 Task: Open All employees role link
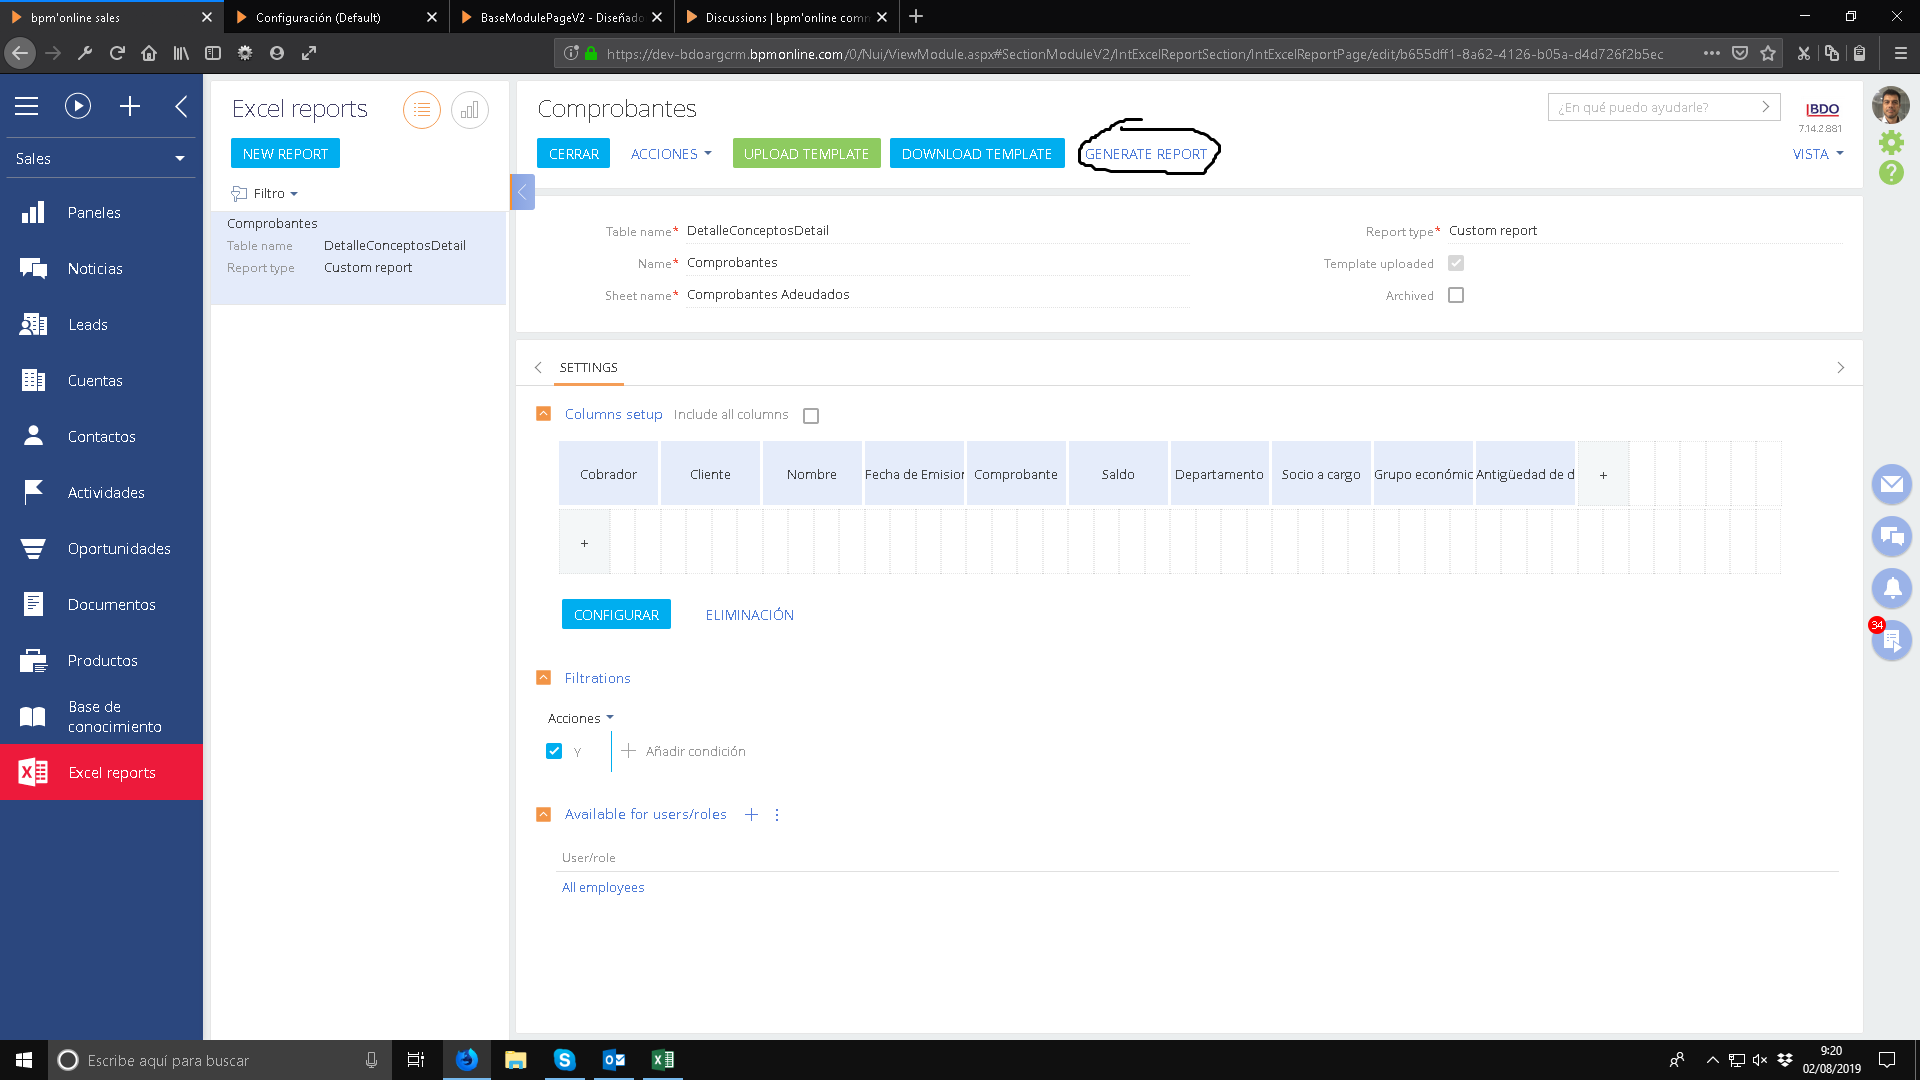pos(603,888)
